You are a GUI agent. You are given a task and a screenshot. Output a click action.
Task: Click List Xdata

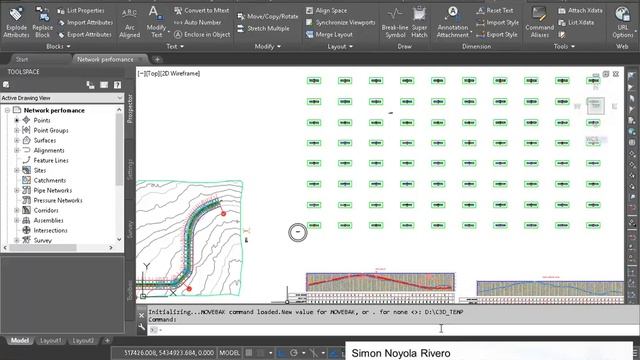[x=576, y=22]
